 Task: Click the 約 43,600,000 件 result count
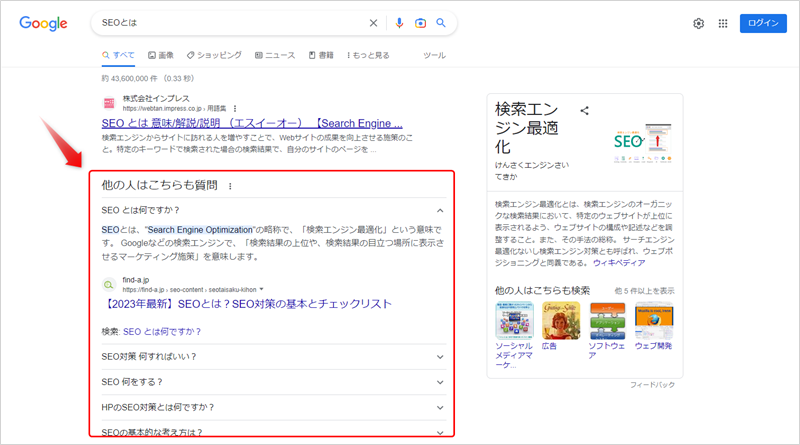[x=148, y=79]
